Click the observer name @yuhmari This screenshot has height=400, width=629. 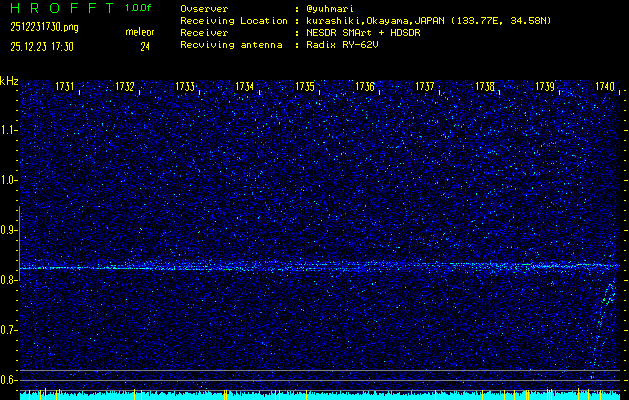[332, 8]
